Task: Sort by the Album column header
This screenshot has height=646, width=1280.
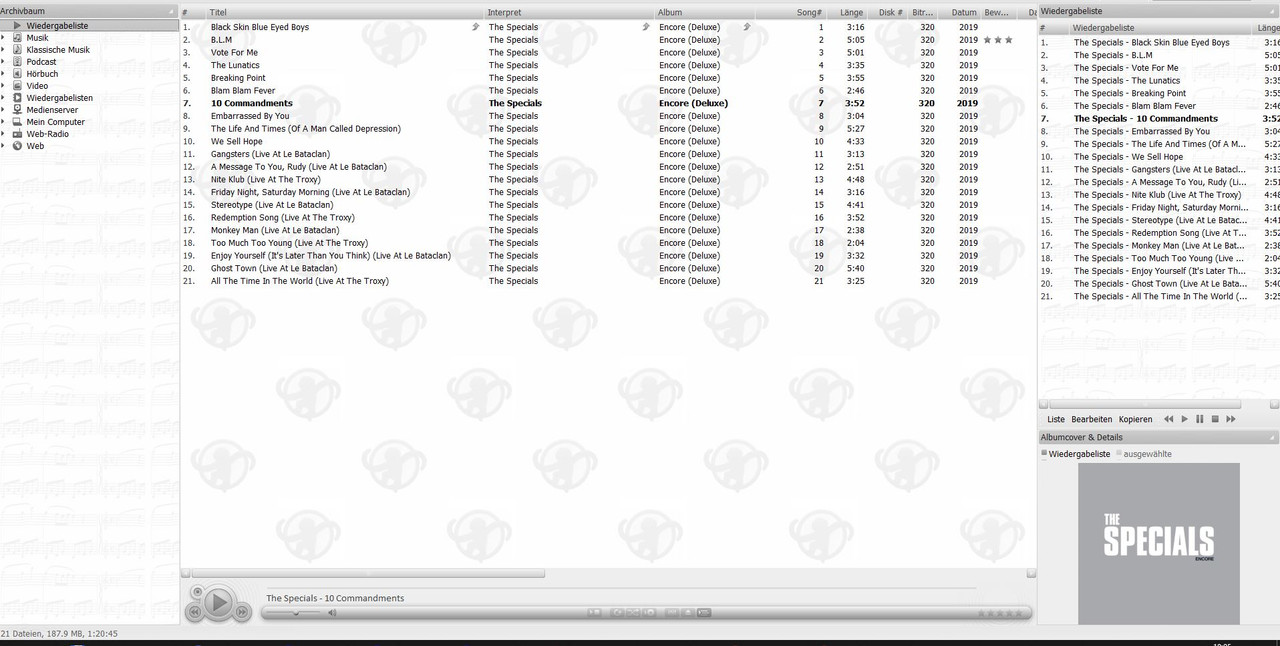Action: coord(705,12)
